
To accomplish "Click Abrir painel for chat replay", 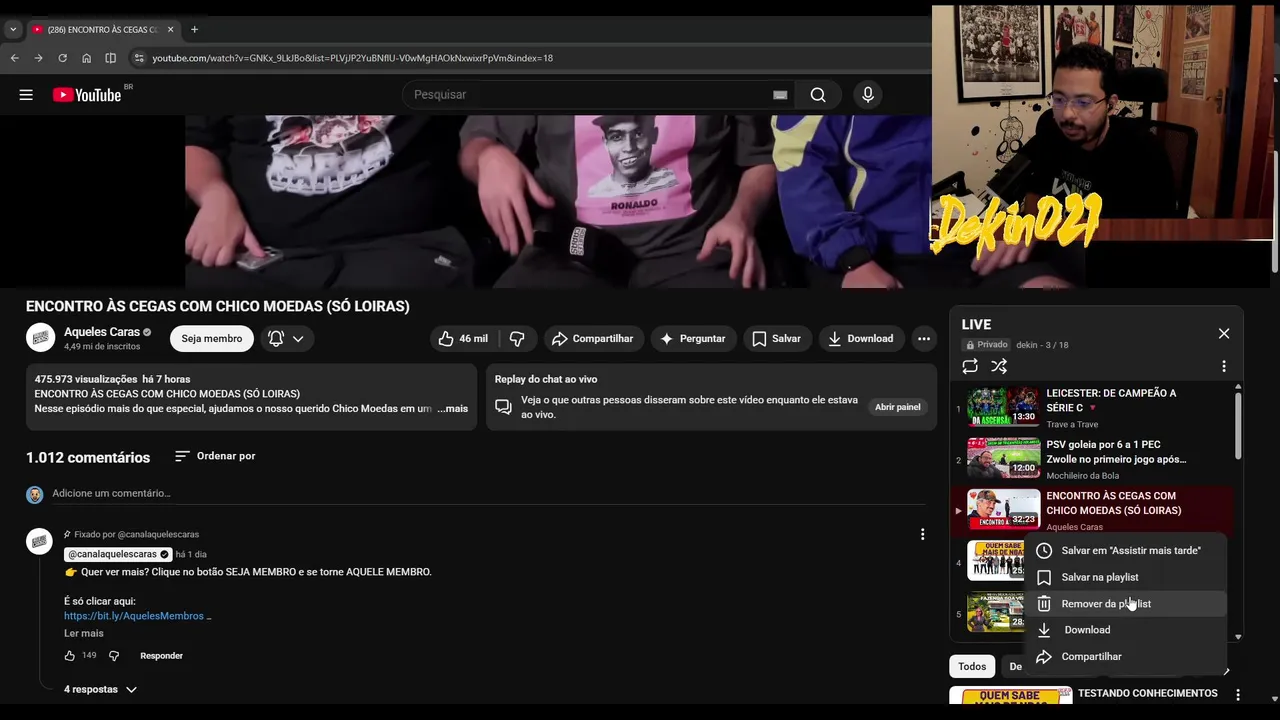I will (898, 407).
